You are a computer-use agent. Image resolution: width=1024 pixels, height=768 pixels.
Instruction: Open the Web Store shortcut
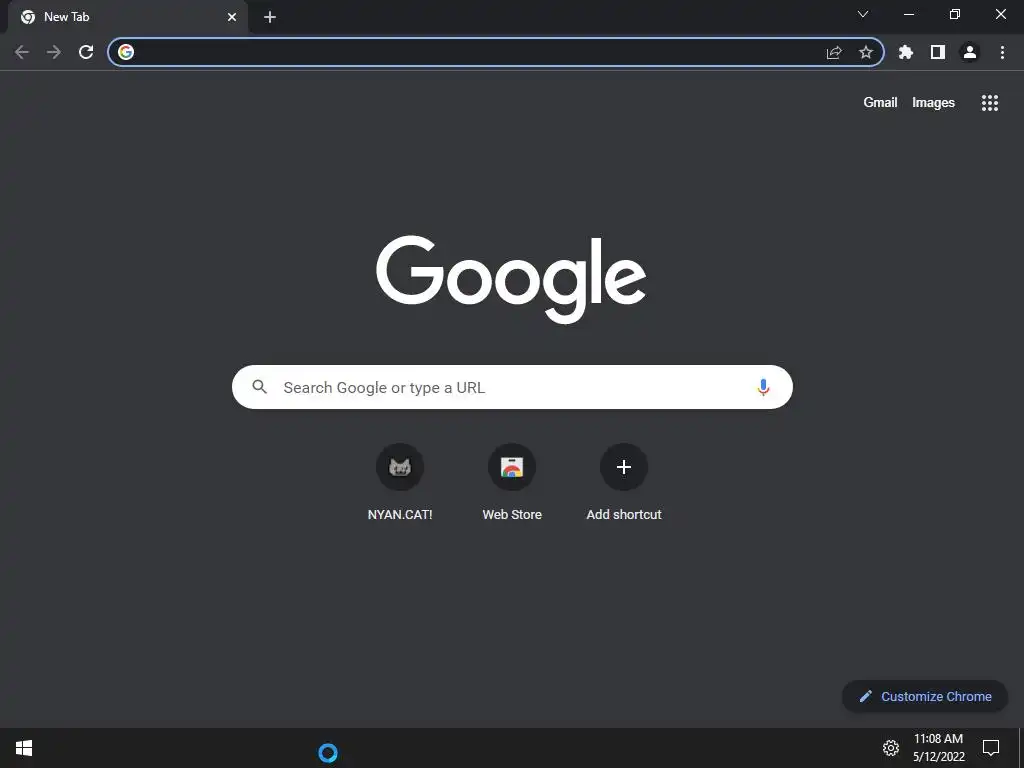[512, 482]
